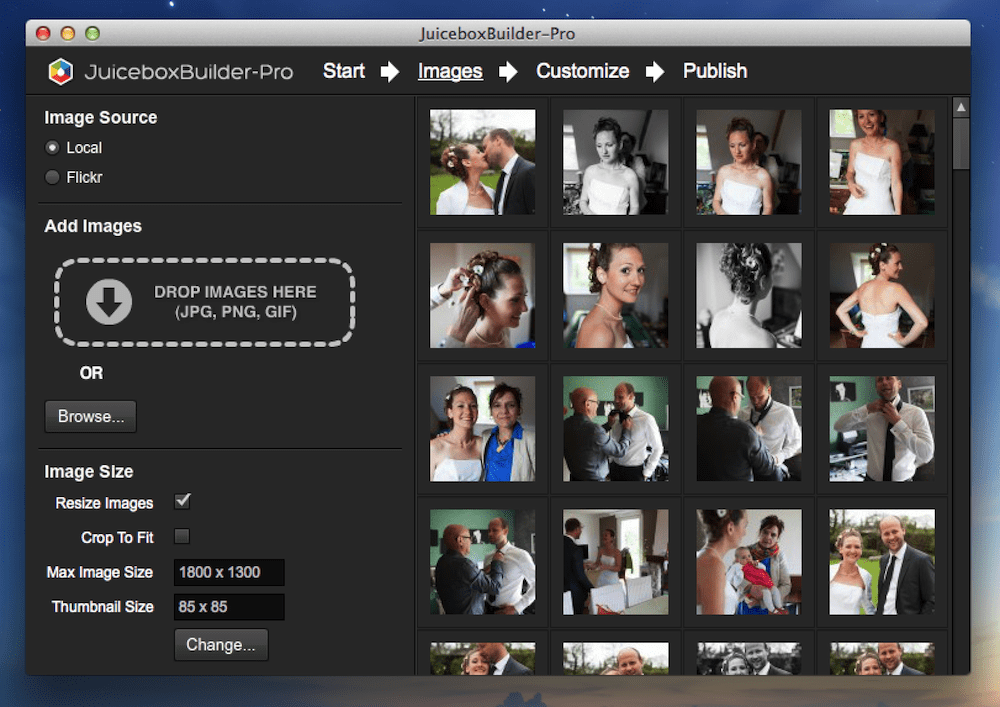Click the download arrow icon in drop zone
Screen dimensions: 1000x707
(109, 302)
